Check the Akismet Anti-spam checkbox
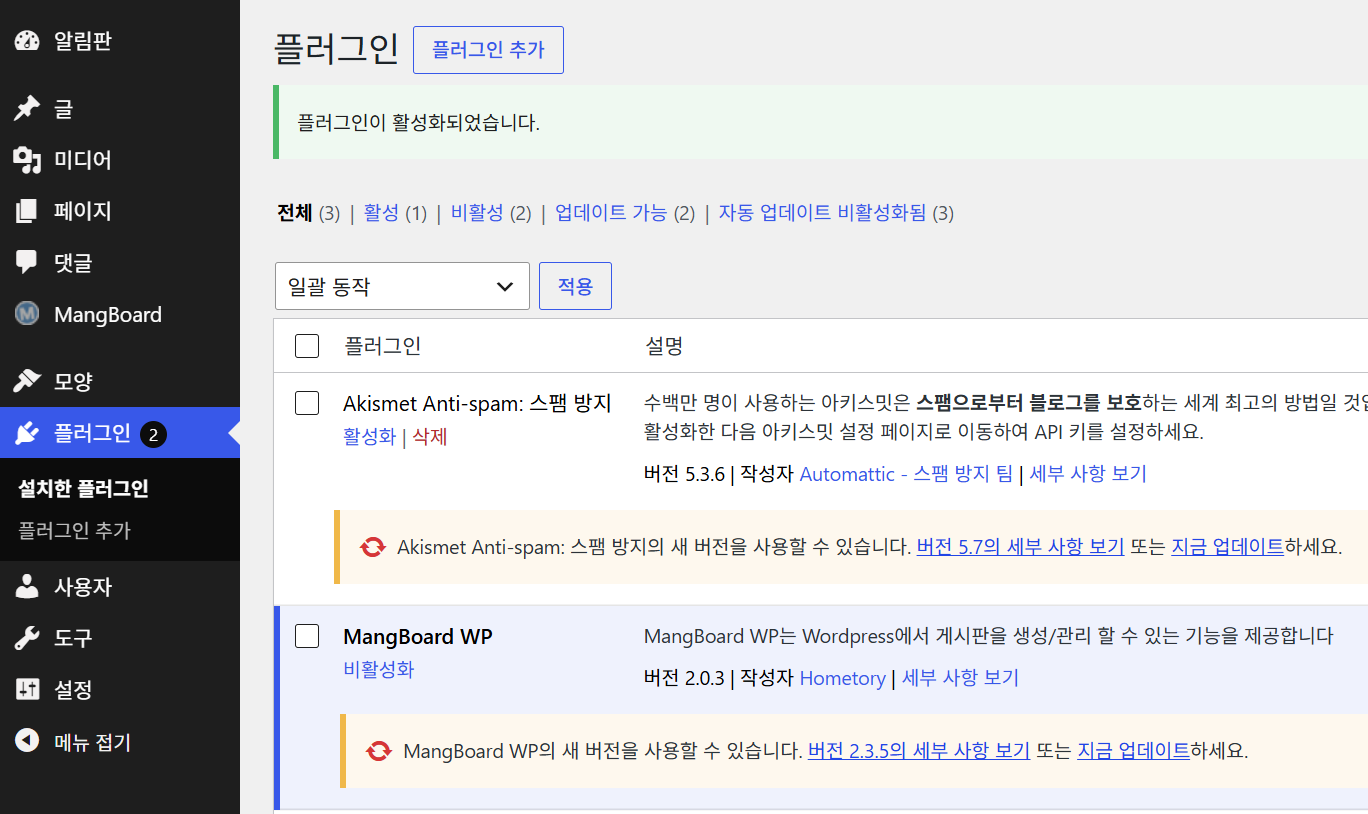Screen dimensions: 1368x814 coord(307,403)
